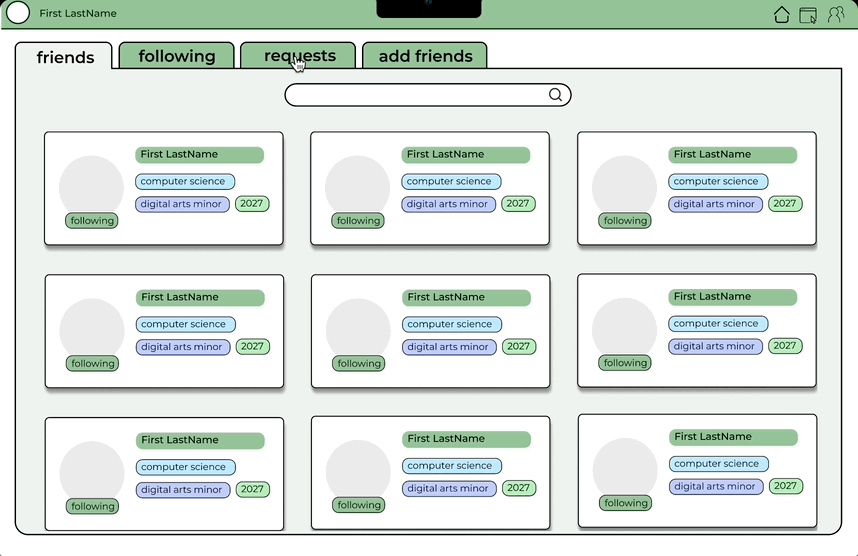Open First LastName on third-row left card
Viewport: 858px width, 556px height.
[200, 441]
